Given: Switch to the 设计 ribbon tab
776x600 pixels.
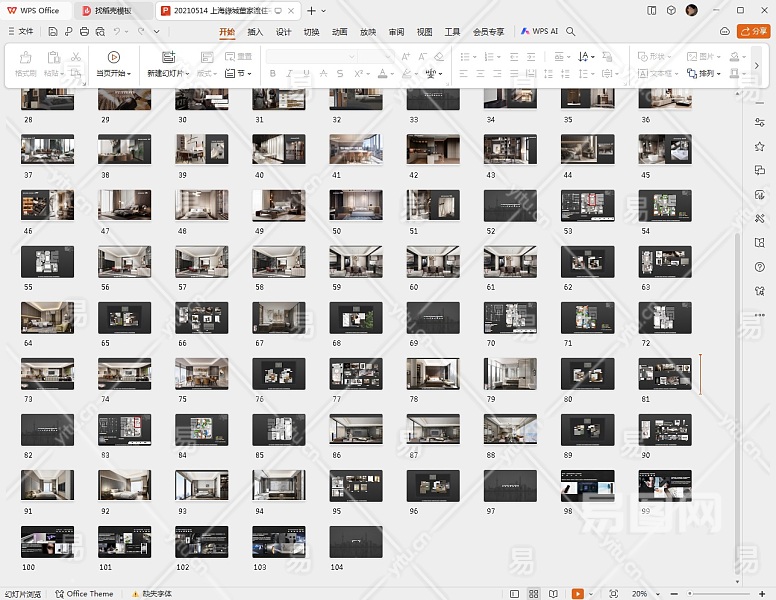Looking at the screenshot, I should [x=283, y=32].
